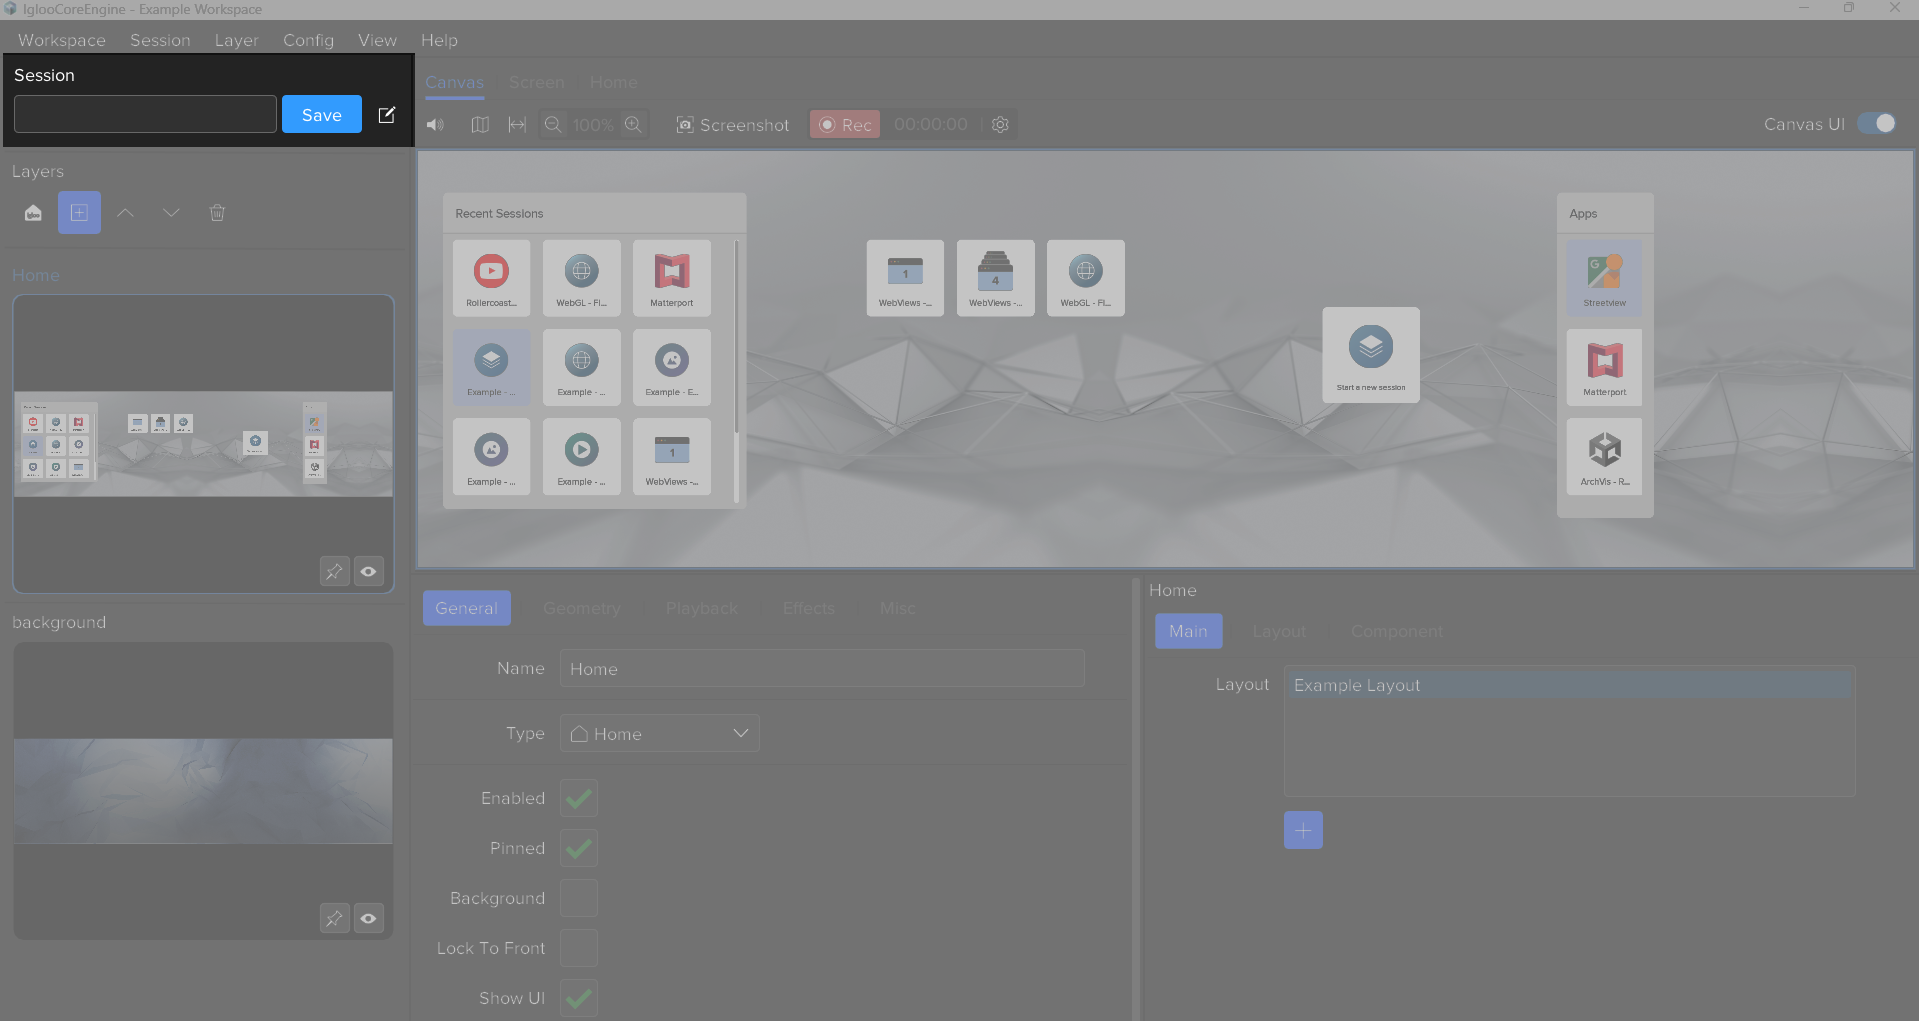The image size is (1919, 1021).
Task: Open the Session menu
Action: [160, 40]
